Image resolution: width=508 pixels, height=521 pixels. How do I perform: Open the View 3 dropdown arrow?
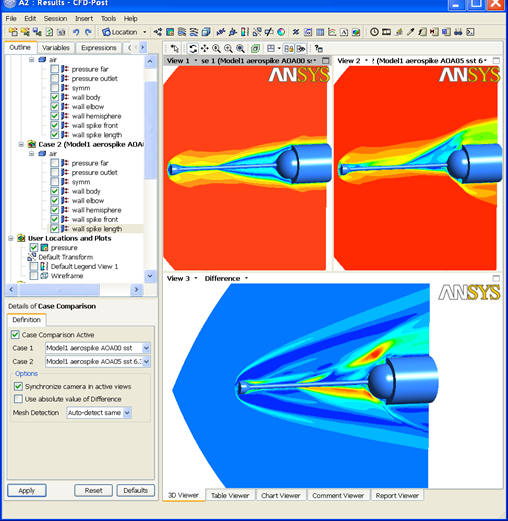tap(196, 278)
